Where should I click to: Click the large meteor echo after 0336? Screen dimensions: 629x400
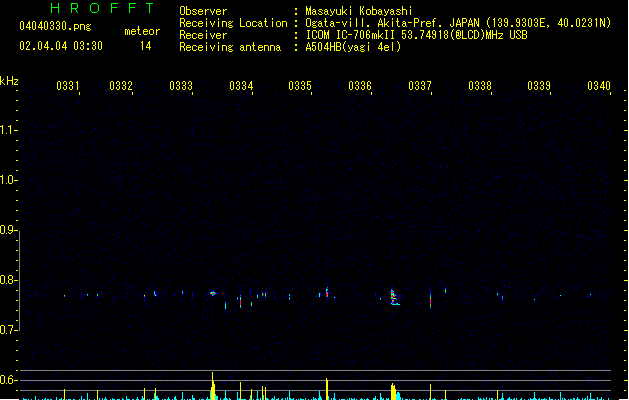coord(394,298)
